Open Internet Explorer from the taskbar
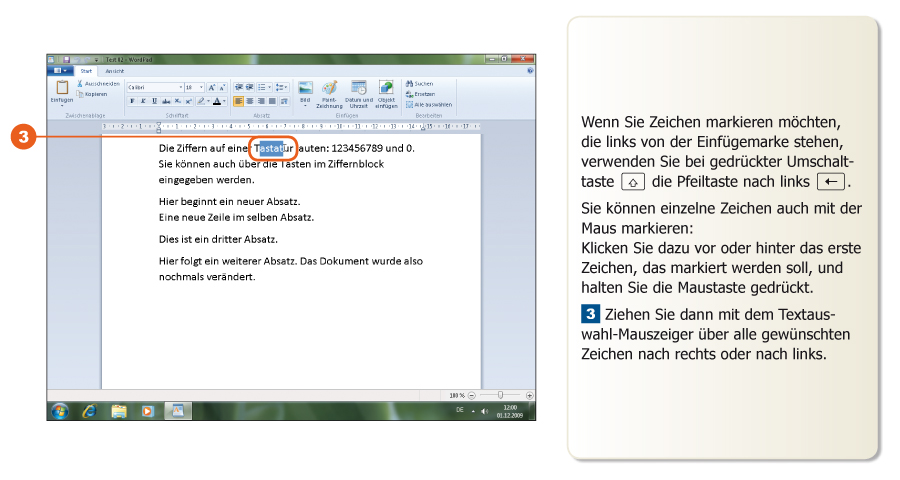 click(x=89, y=410)
